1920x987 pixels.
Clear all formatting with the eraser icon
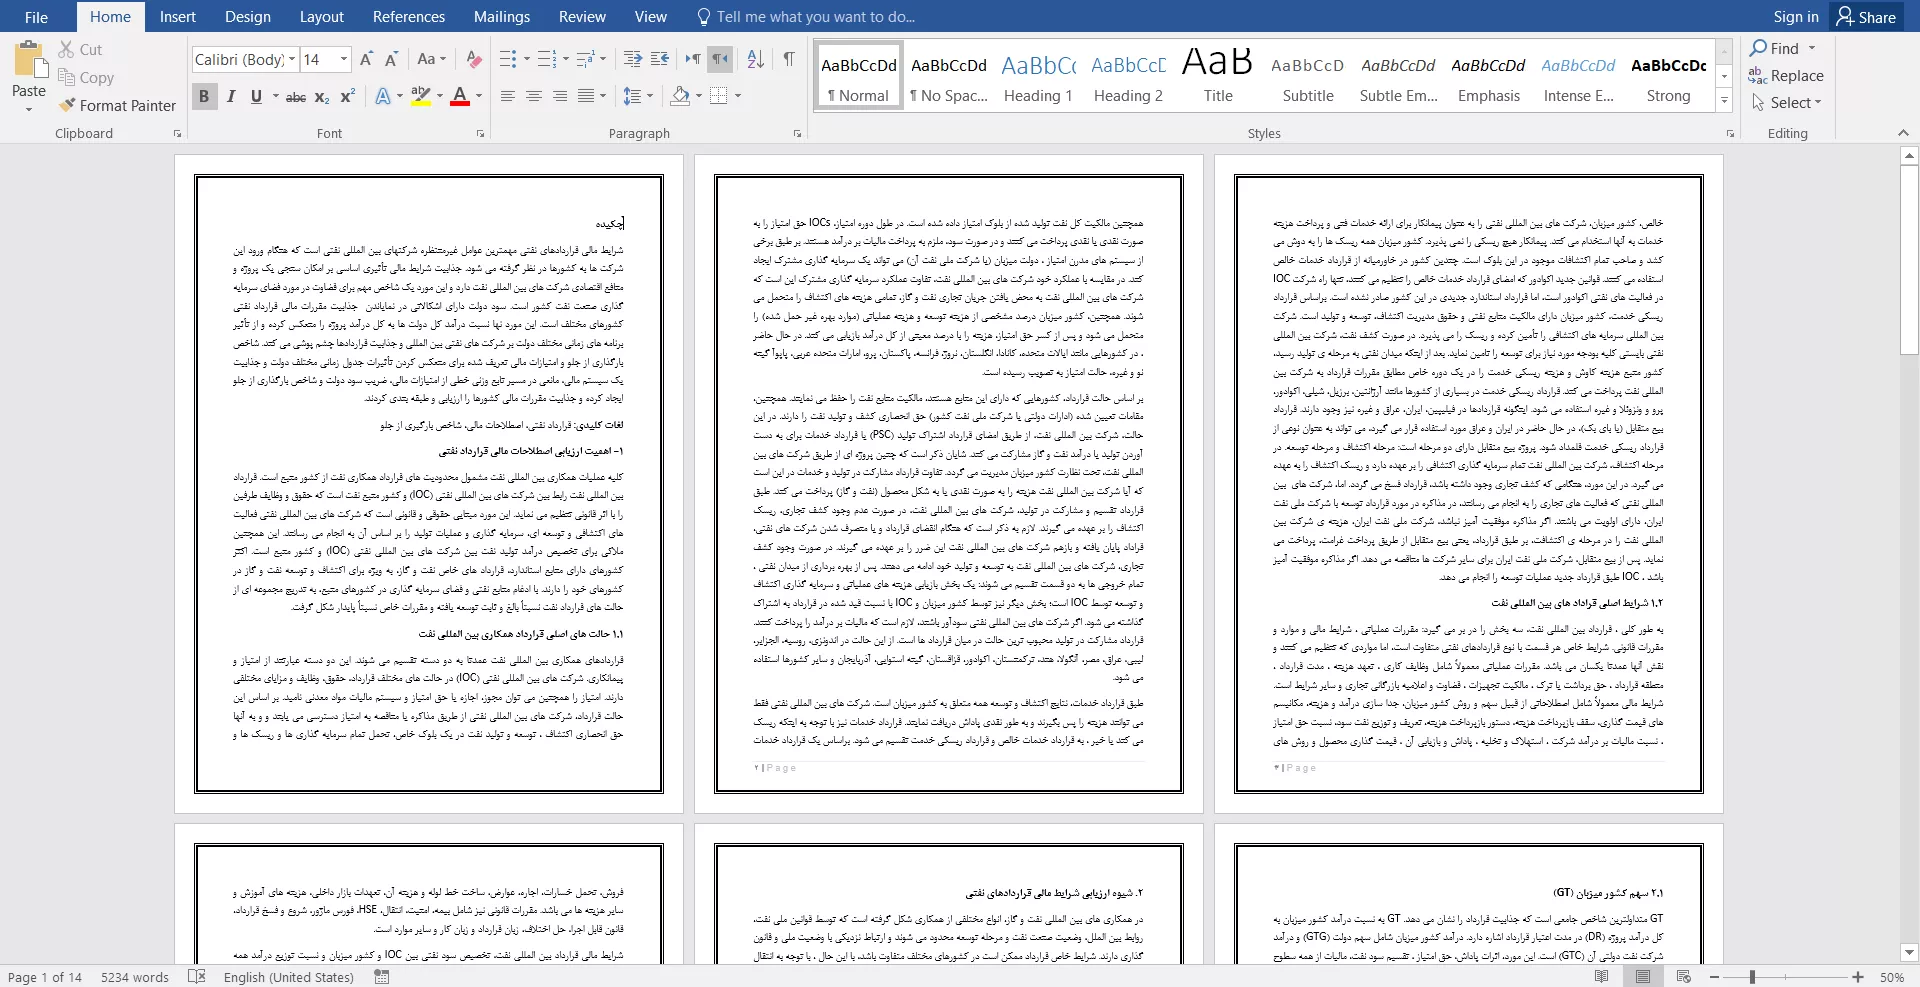point(474,59)
